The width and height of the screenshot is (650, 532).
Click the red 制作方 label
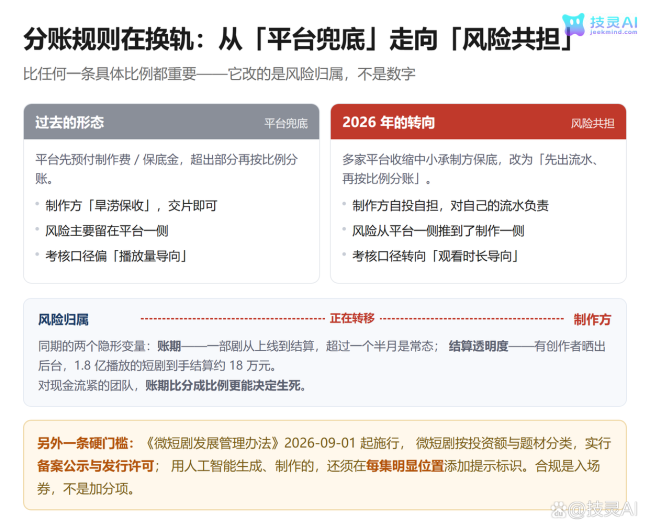592,319
